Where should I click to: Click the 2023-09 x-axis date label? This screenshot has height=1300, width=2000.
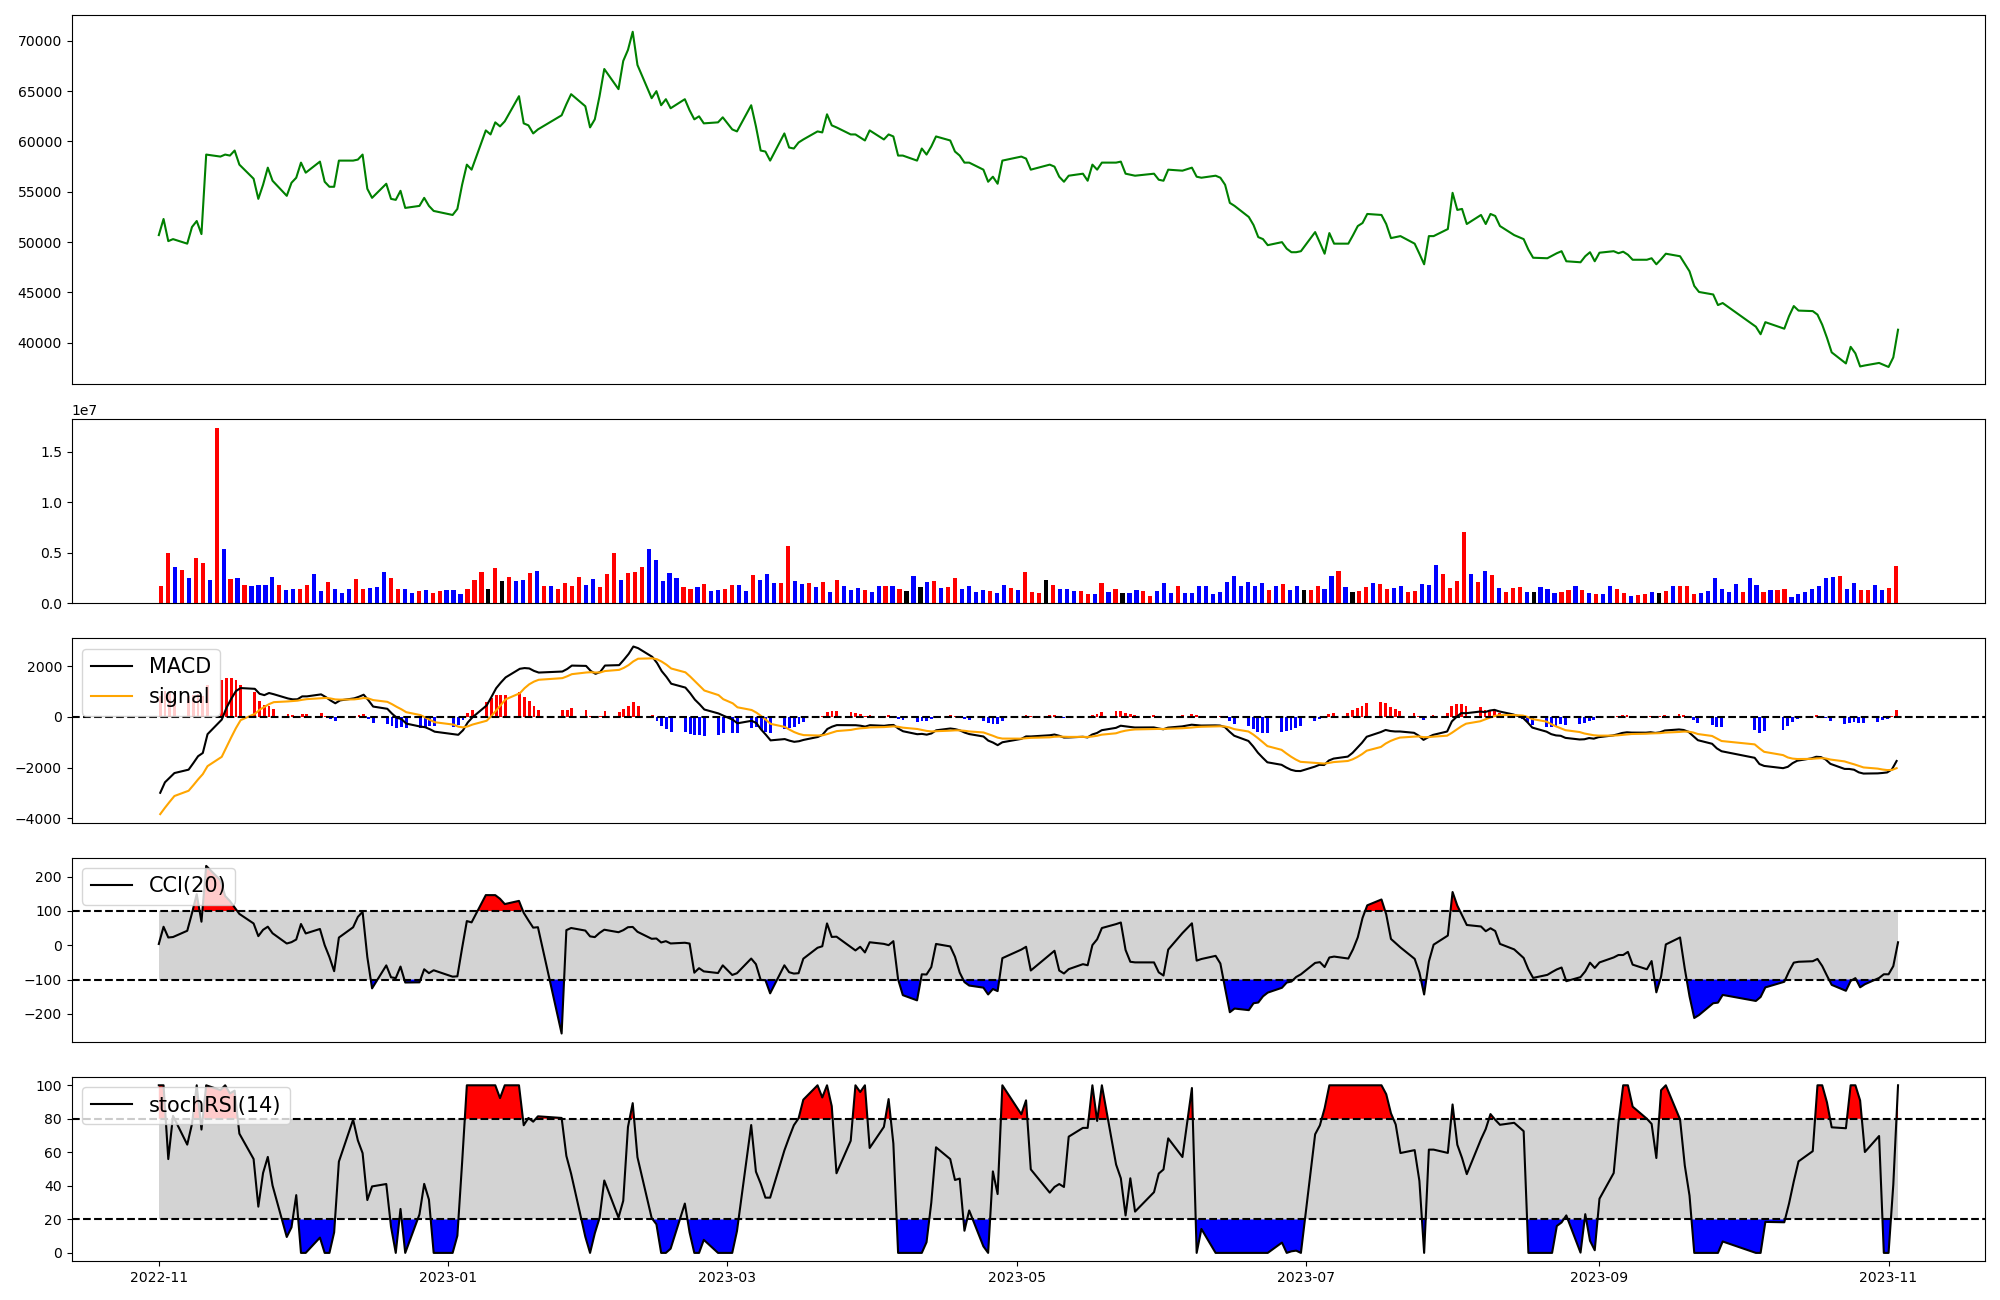(x=1599, y=1277)
